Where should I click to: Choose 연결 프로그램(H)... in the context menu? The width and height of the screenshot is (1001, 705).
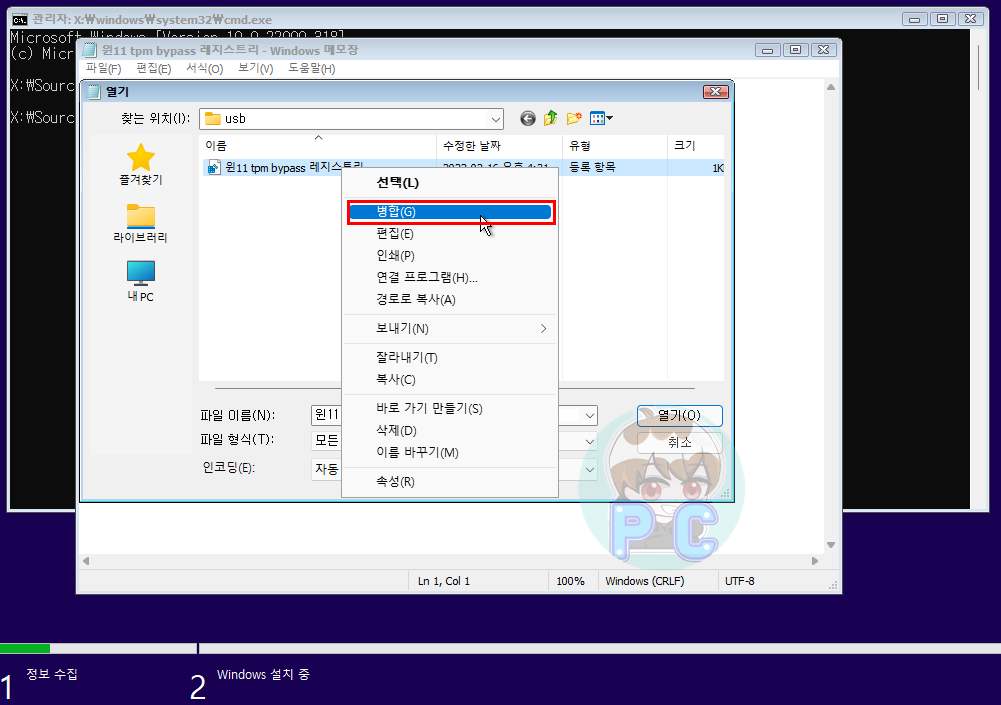click(450, 277)
